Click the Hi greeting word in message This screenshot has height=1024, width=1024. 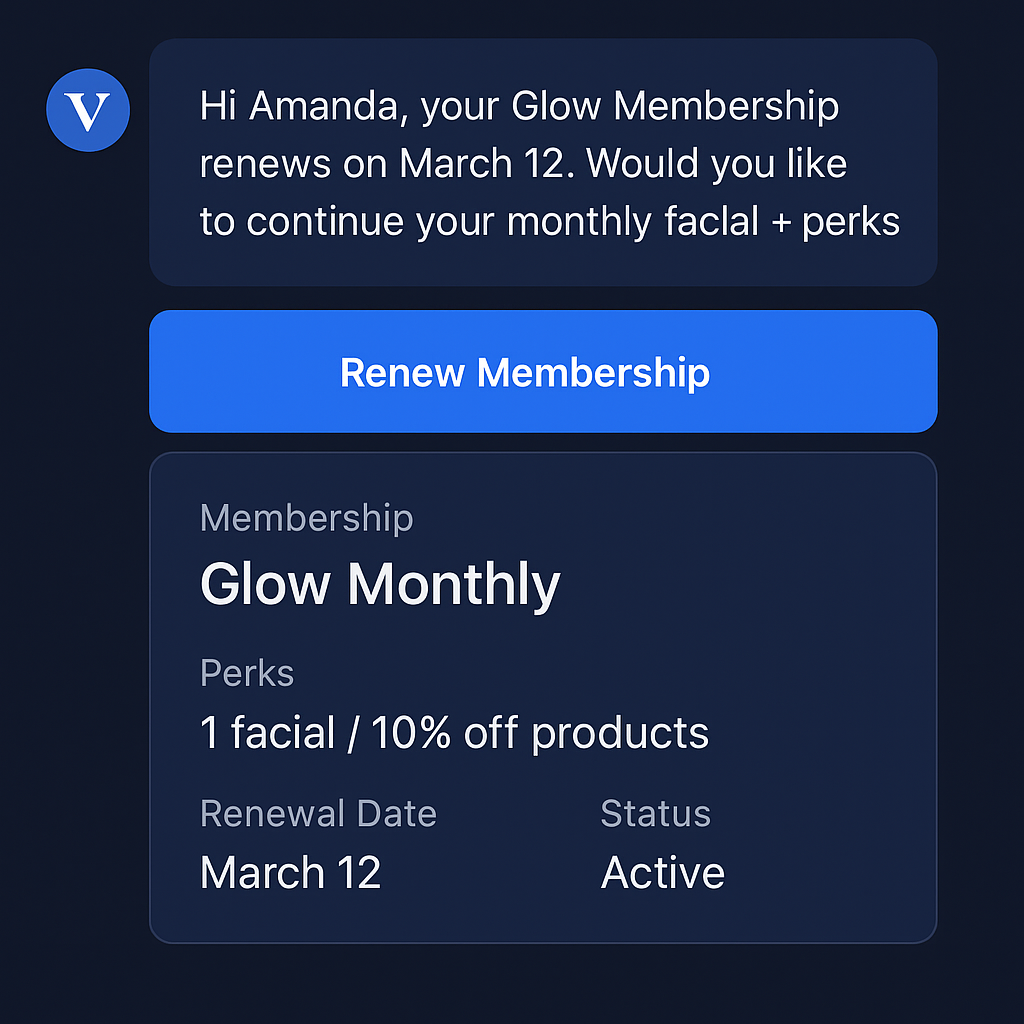pos(218,106)
